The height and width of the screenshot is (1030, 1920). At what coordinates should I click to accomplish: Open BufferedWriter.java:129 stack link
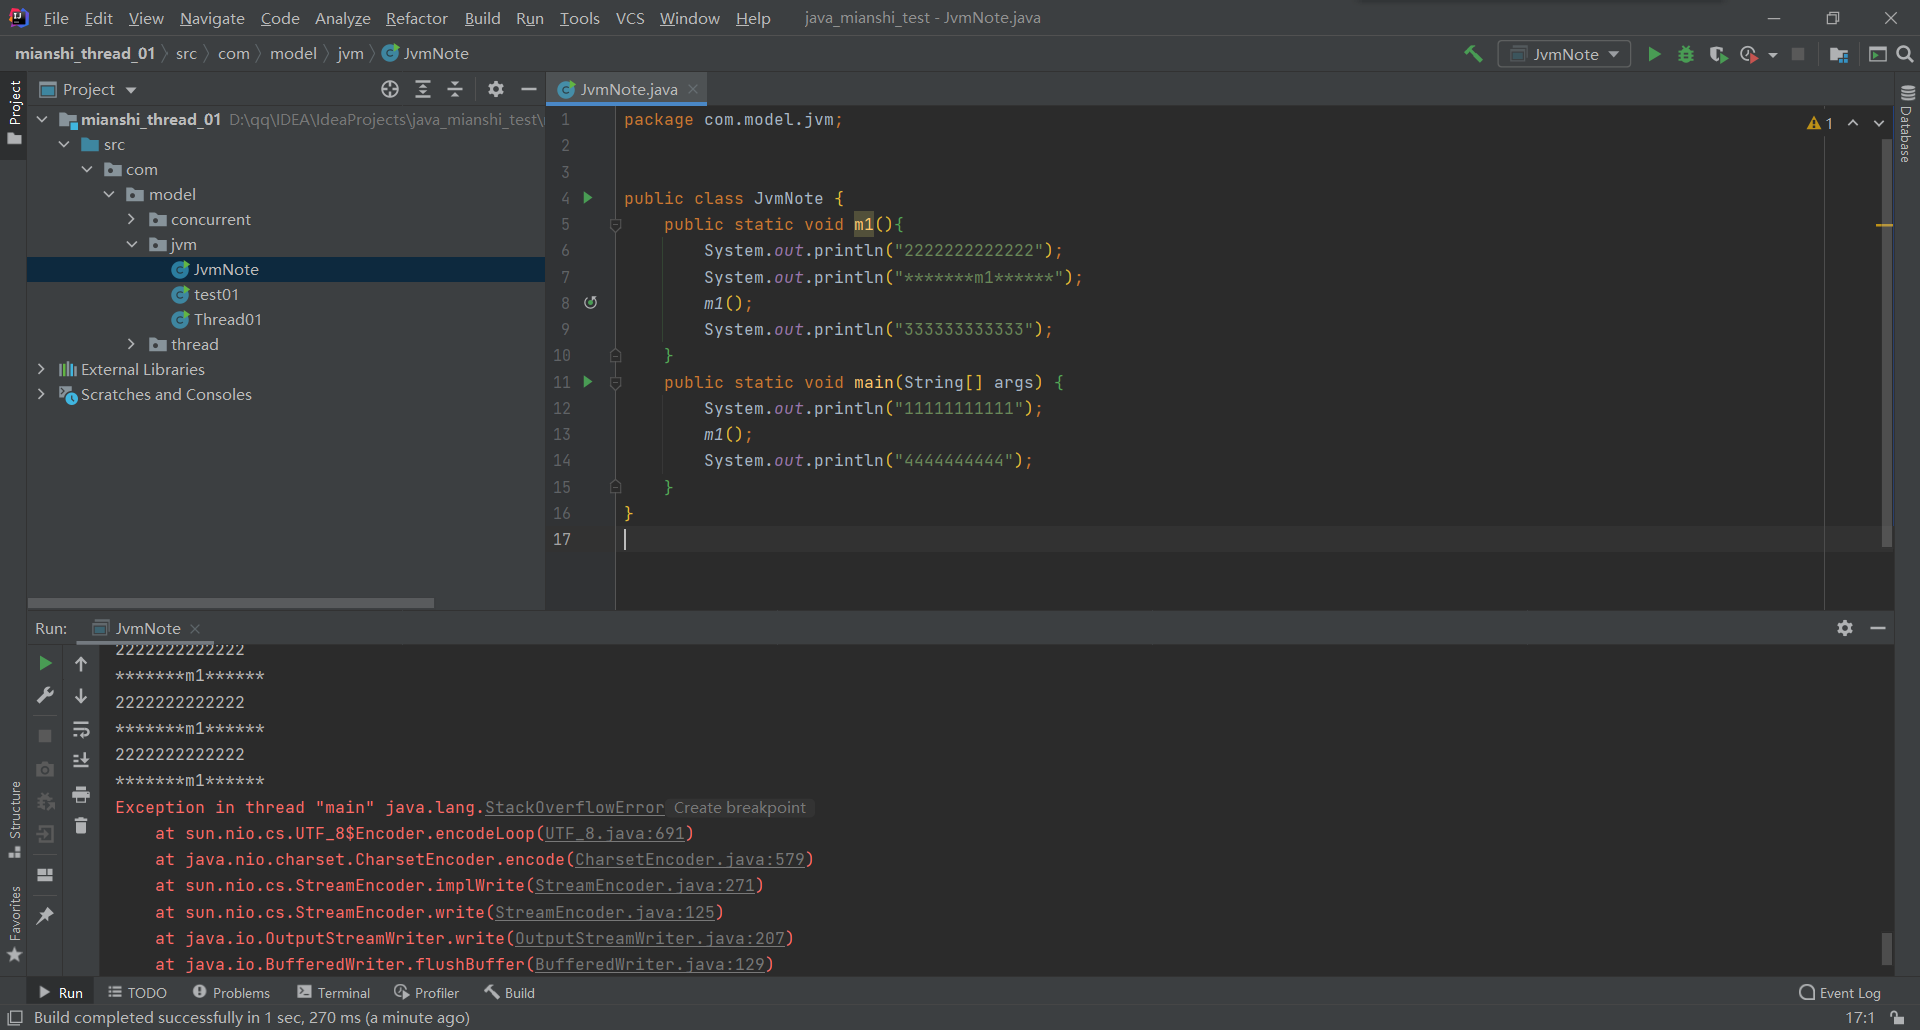[650, 964]
